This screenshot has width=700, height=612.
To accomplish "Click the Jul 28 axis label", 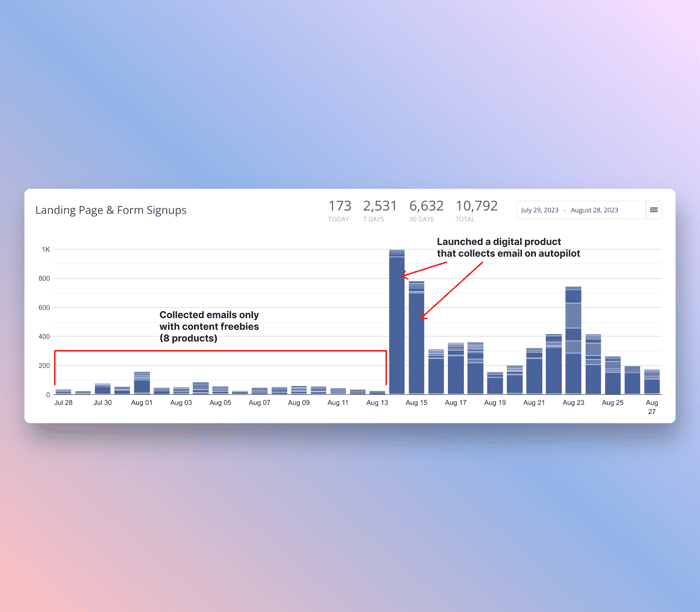I will tap(63, 403).
